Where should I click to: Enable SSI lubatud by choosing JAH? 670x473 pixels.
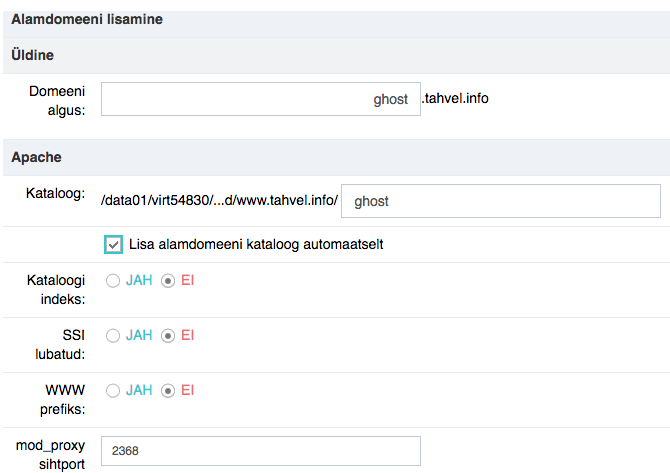pos(113,336)
